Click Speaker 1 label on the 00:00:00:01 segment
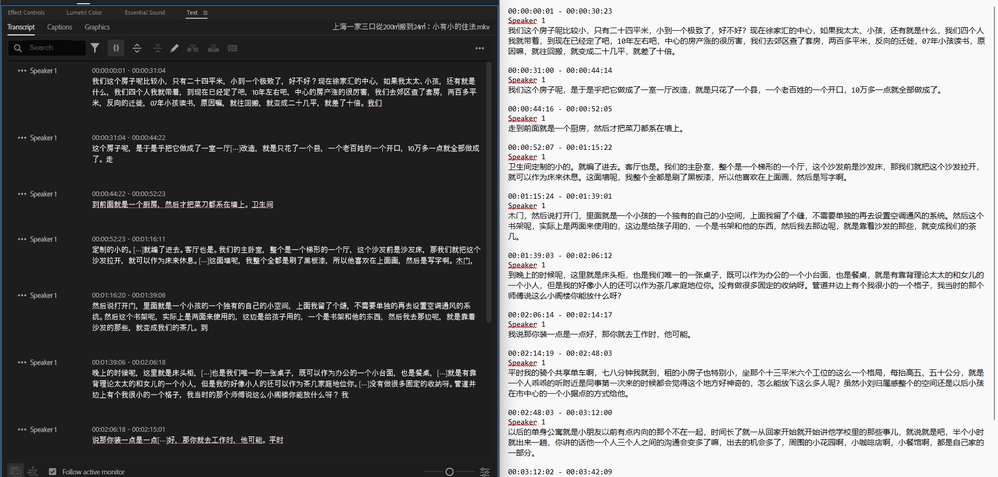The image size is (998, 477). [43, 71]
